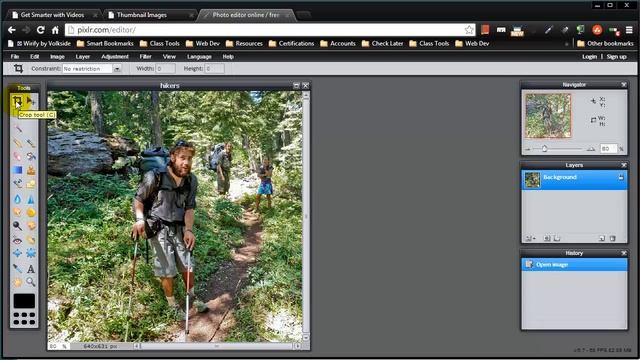
Task: Select the Dodge tool
Action: tap(18, 225)
